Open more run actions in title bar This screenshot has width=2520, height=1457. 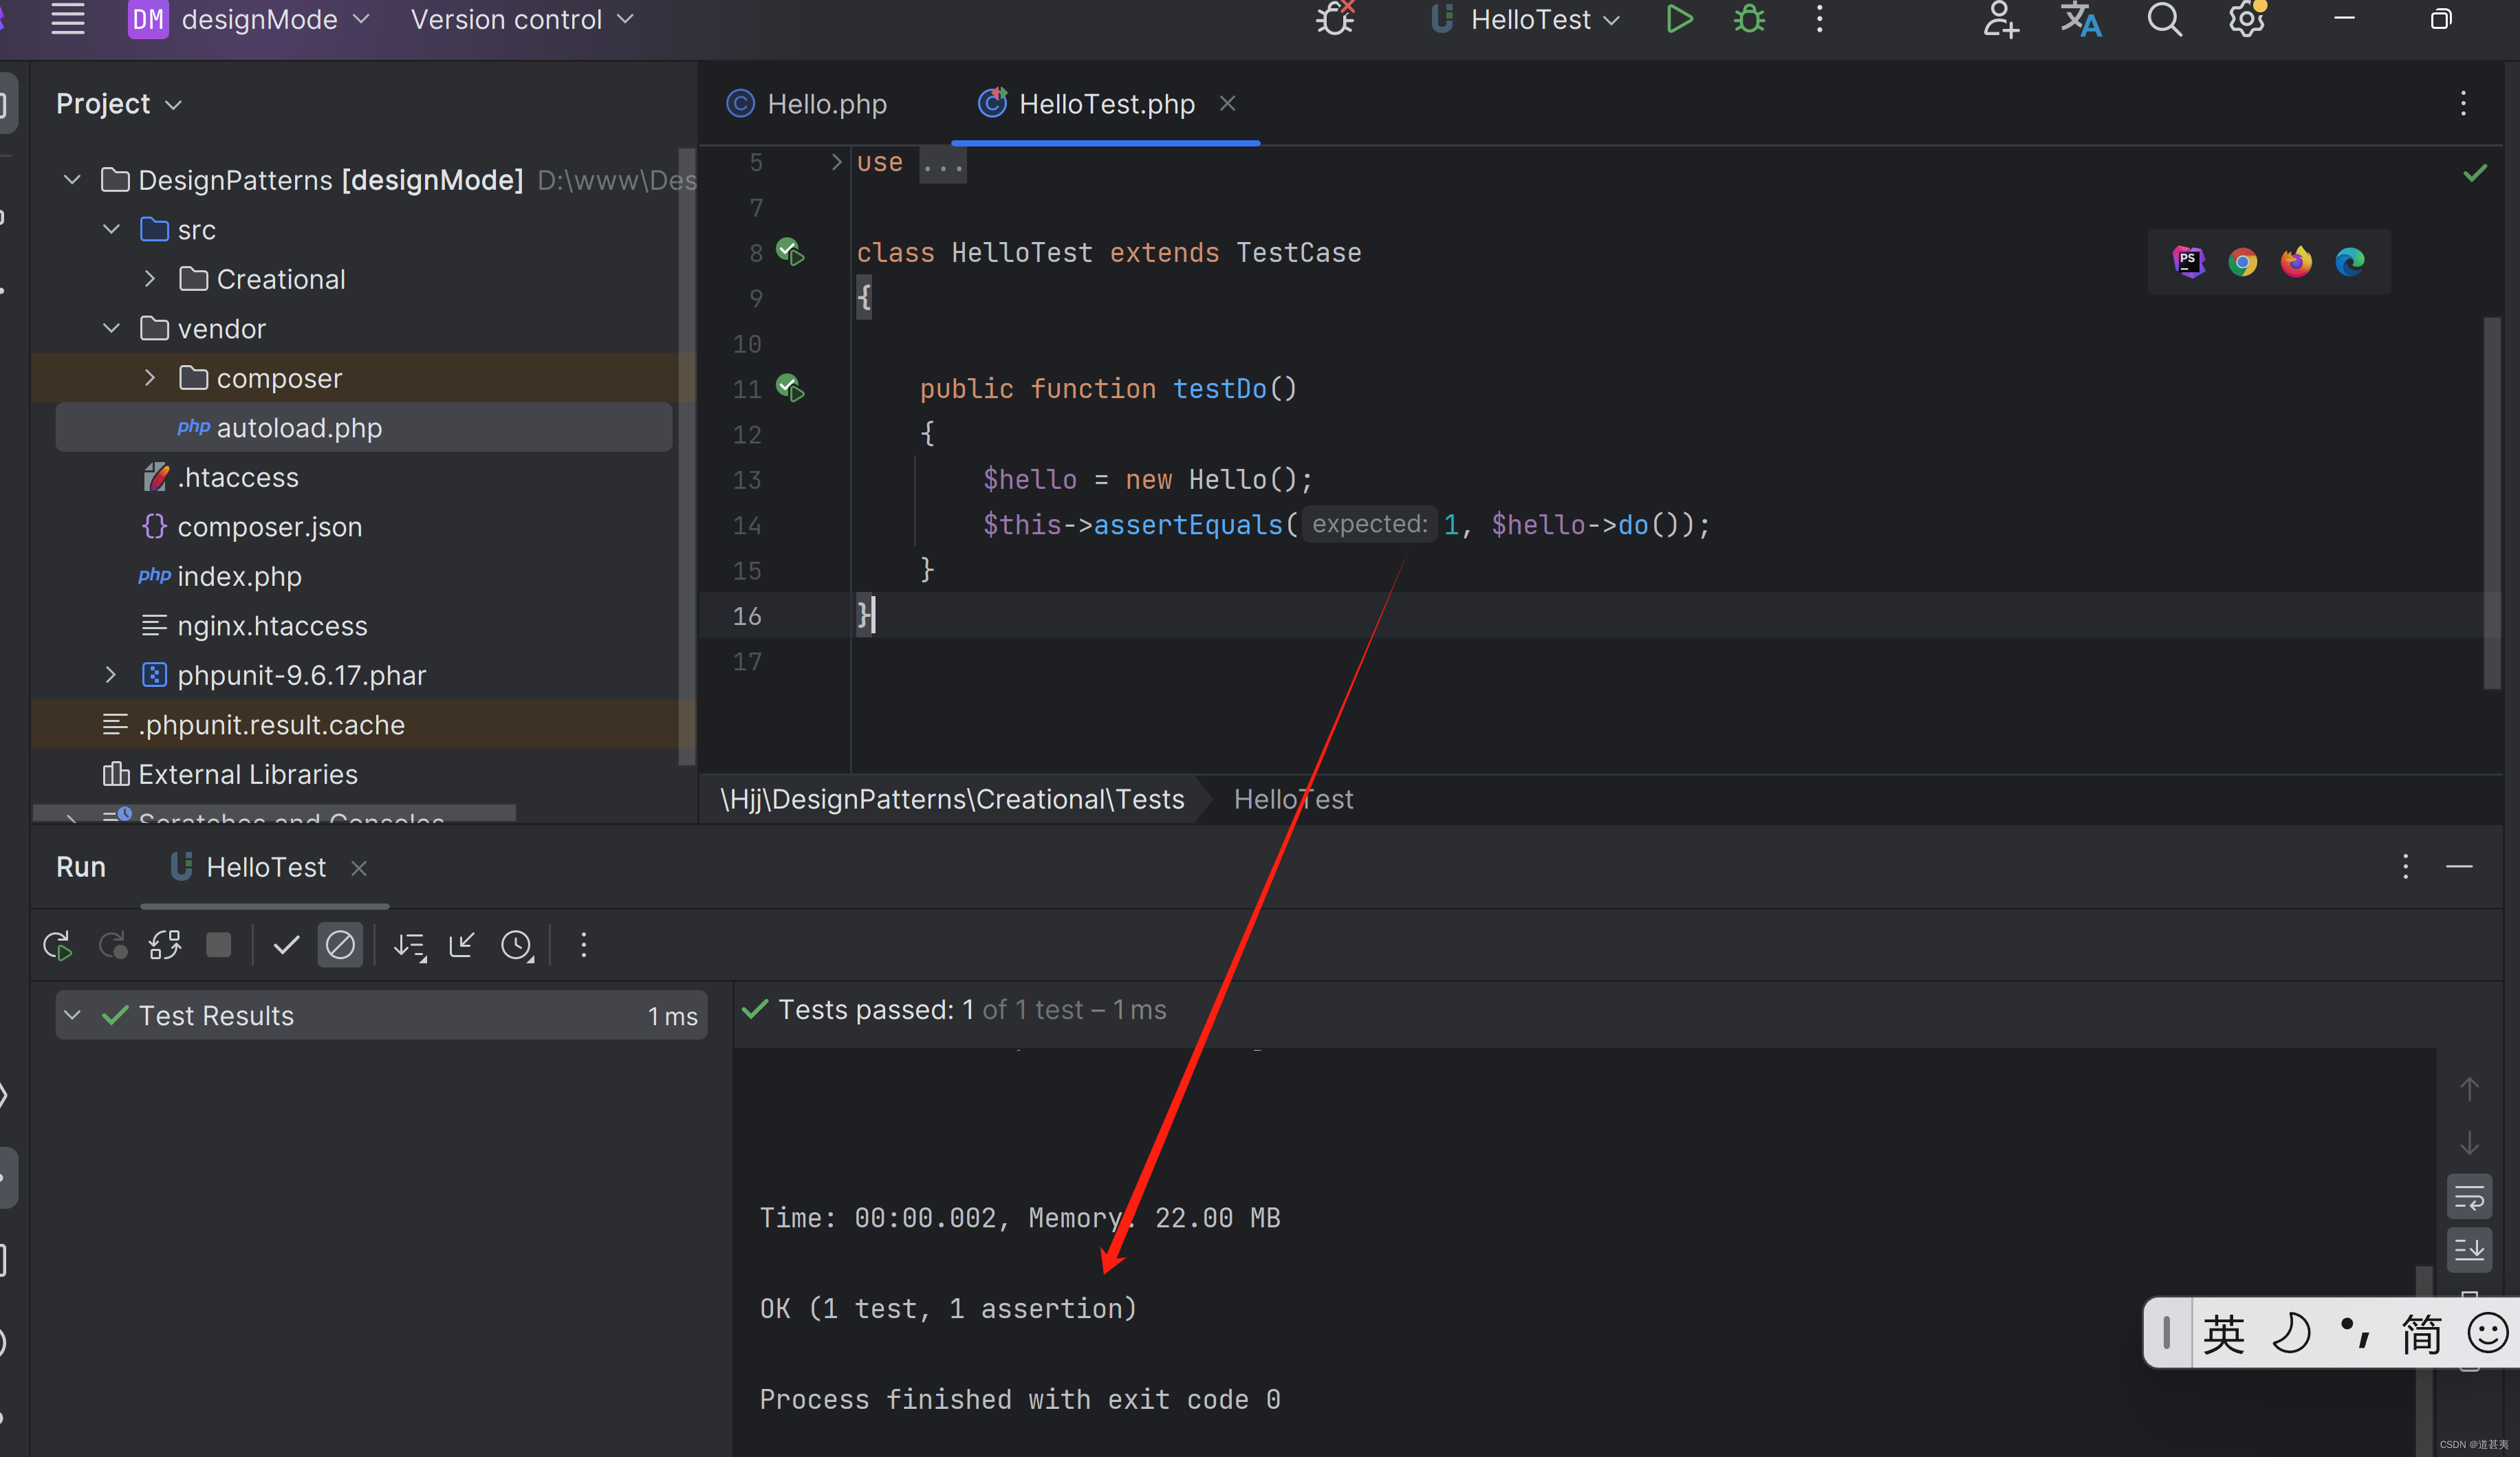[1820, 19]
